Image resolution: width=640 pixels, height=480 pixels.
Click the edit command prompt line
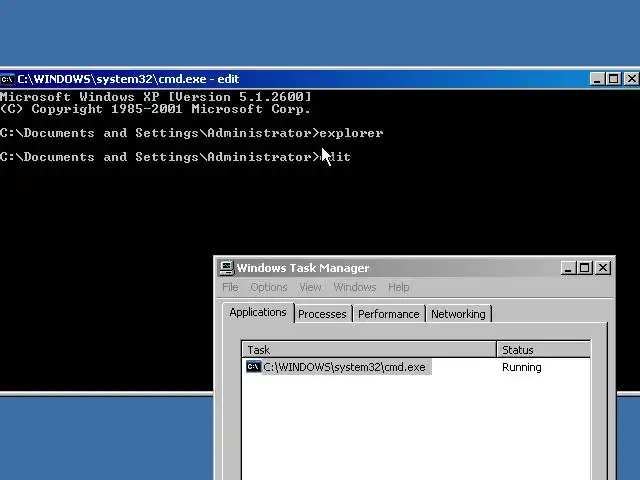pos(175,157)
